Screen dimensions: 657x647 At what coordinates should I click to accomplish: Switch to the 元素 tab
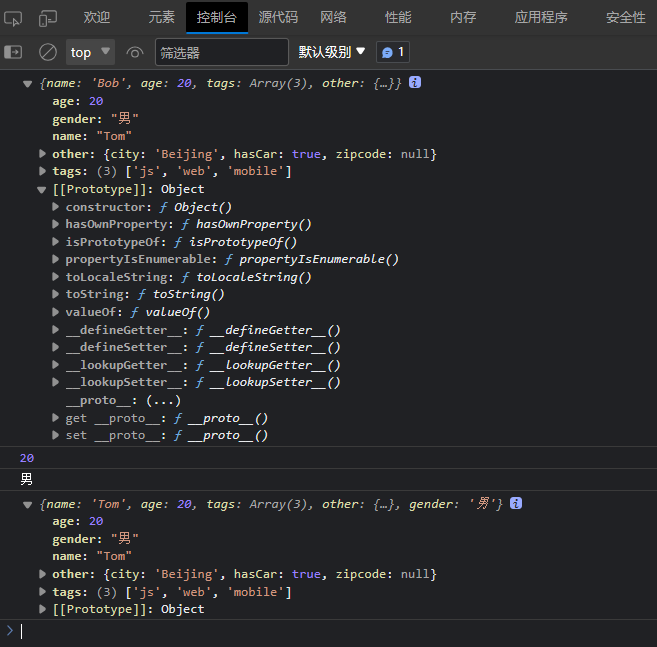(x=161, y=18)
